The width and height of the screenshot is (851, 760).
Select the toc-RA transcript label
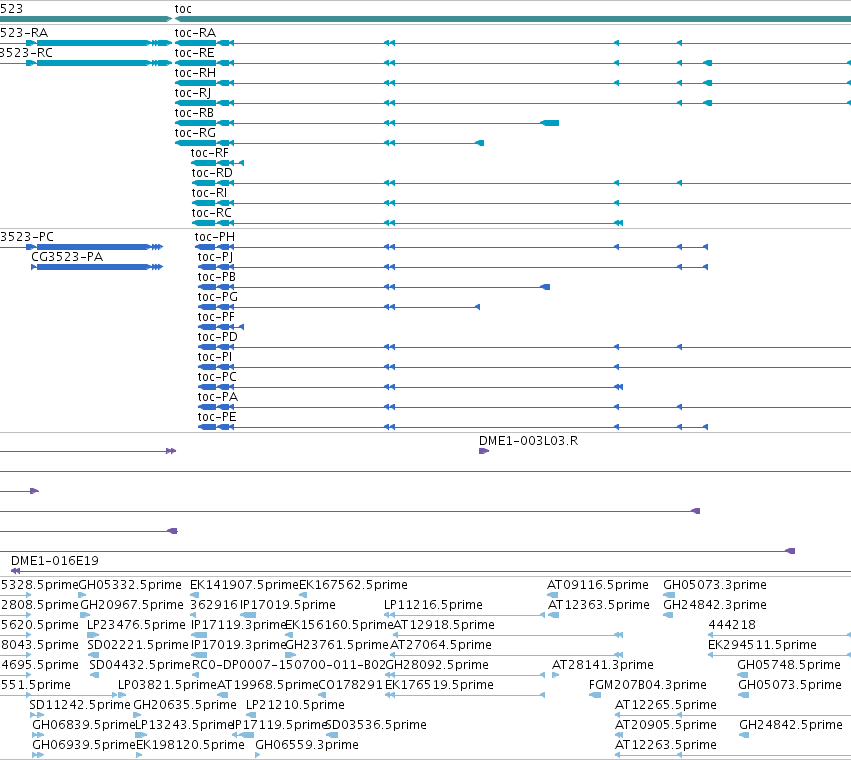(x=195, y=33)
